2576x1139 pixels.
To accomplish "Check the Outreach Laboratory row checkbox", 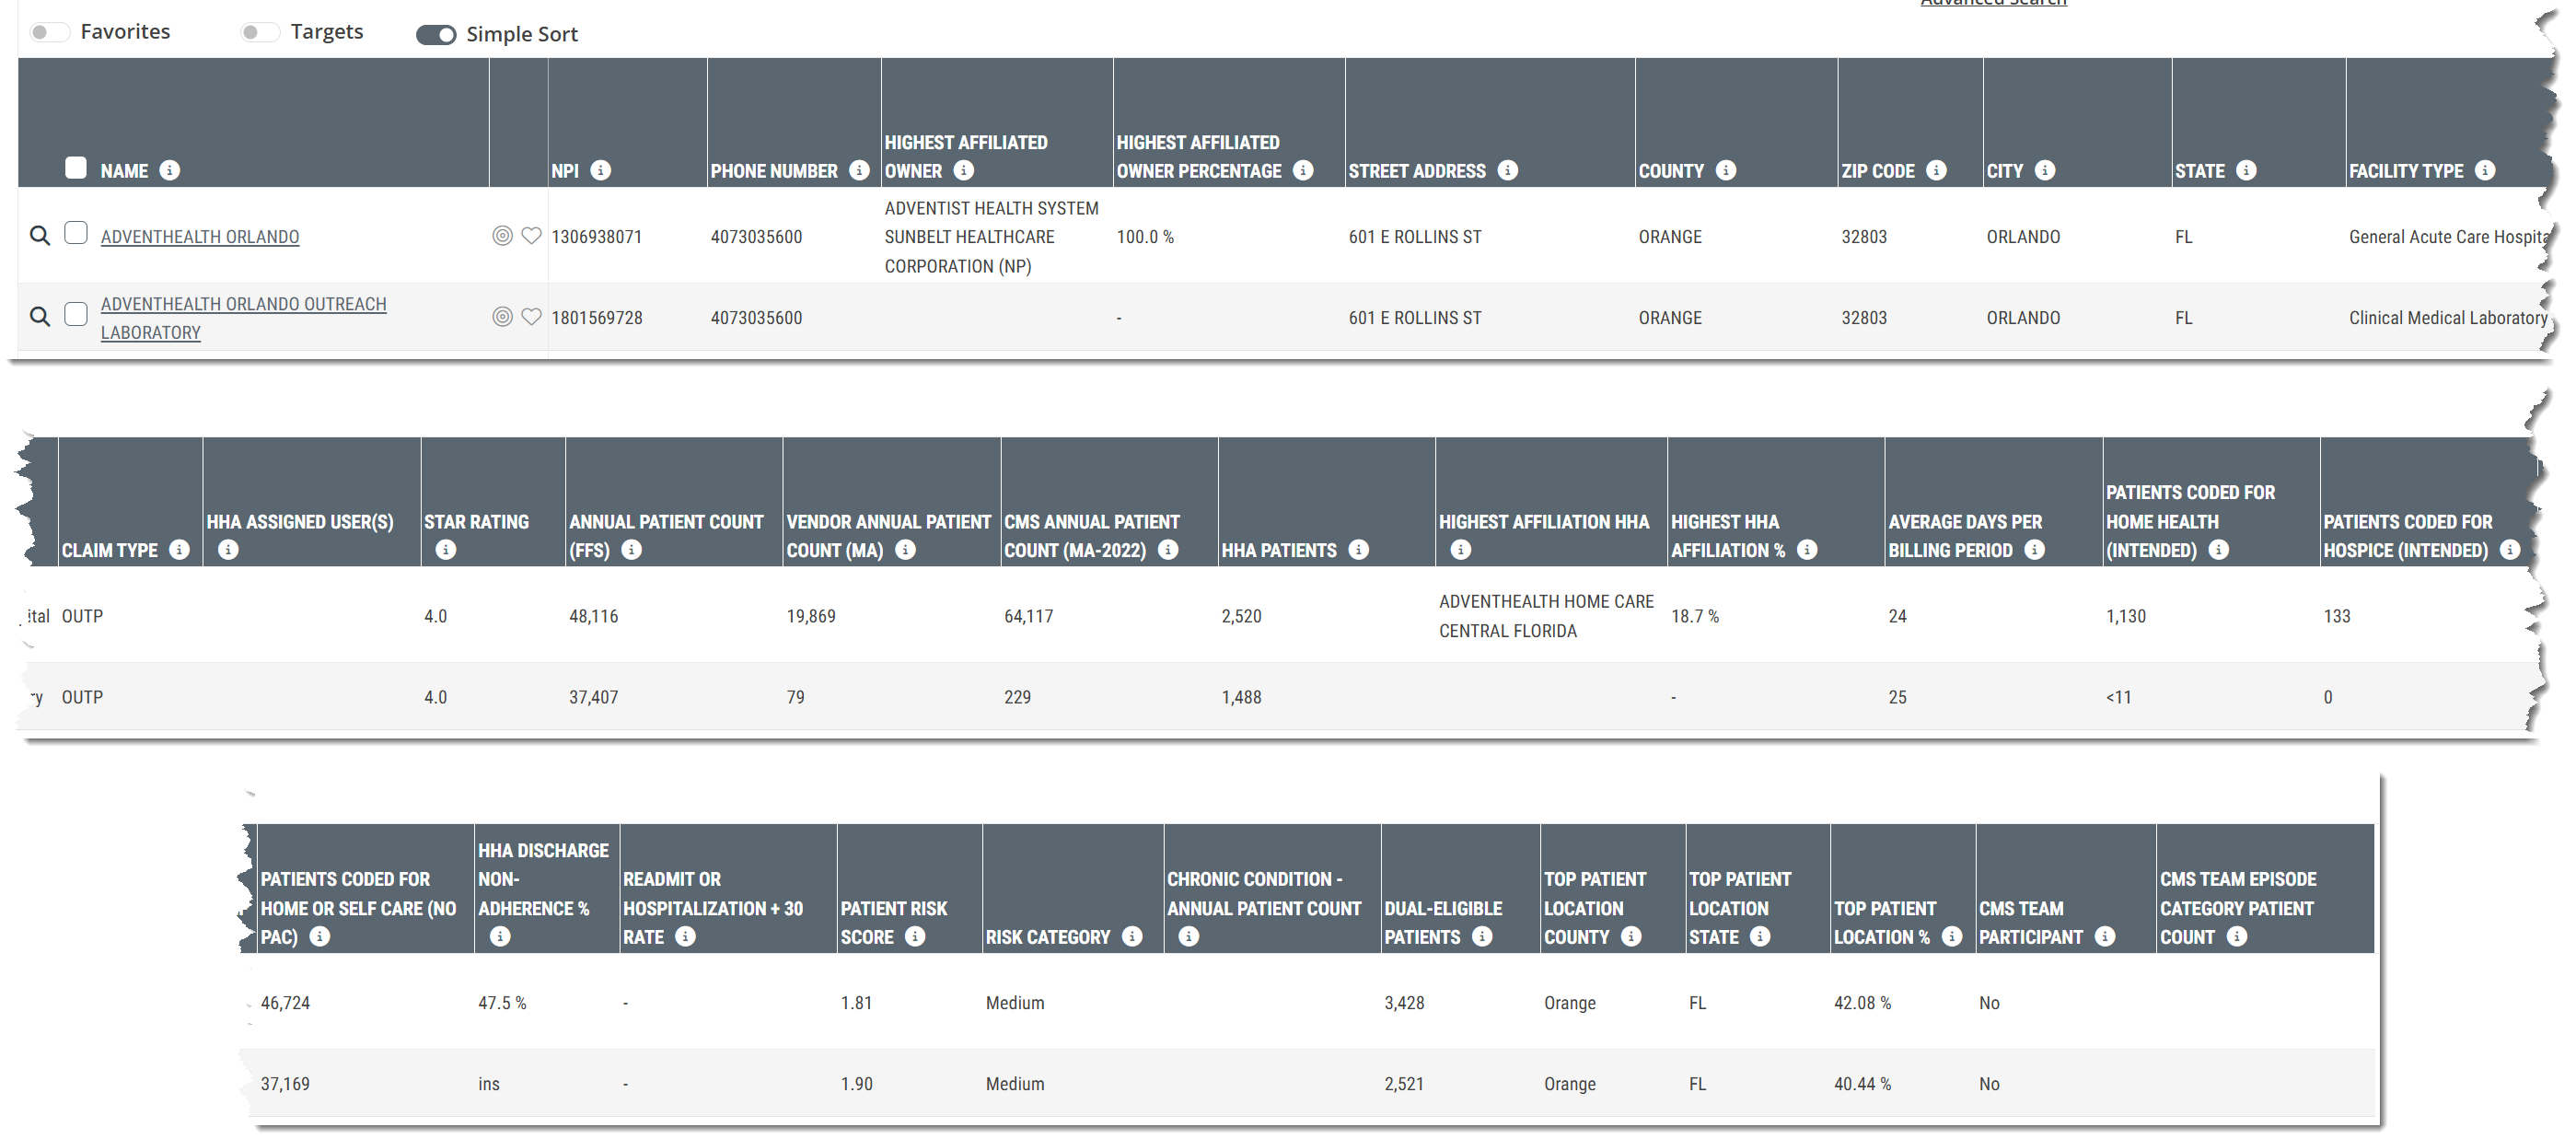I will tap(76, 315).
